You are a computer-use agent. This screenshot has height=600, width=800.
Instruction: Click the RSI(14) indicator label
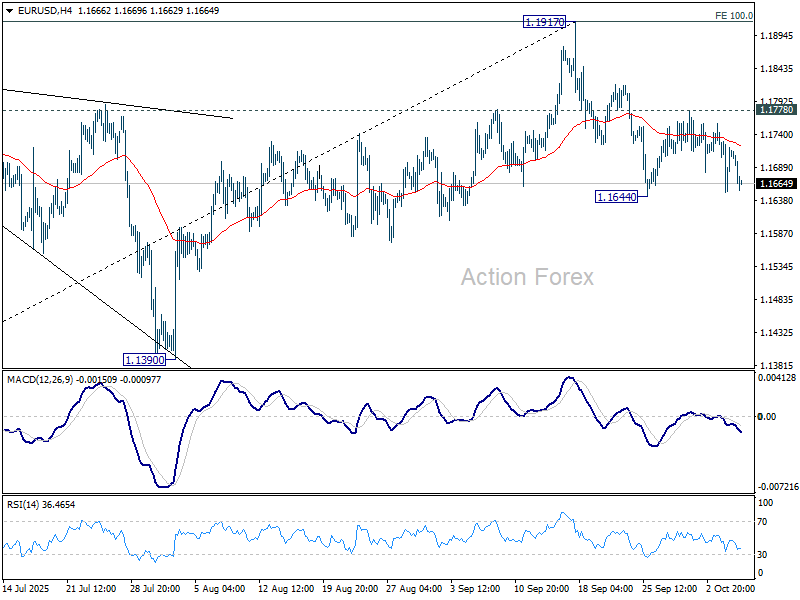click(23, 505)
